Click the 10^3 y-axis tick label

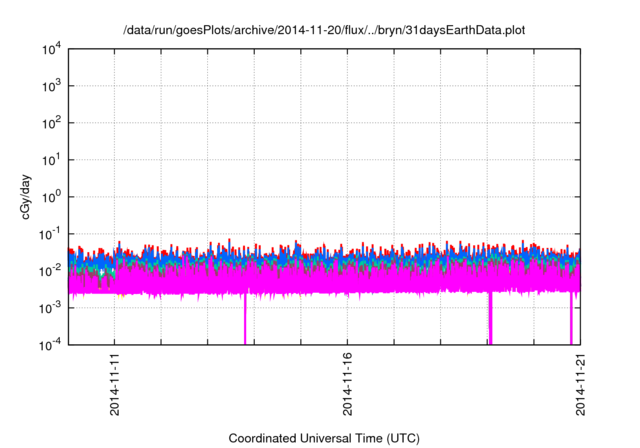52,86
